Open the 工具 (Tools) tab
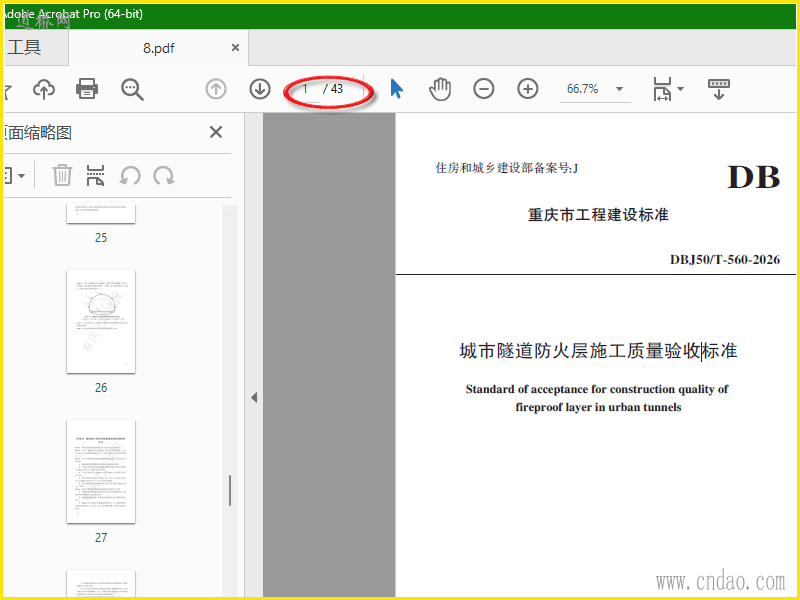Image resolution: width=800 pixels, height=600 pixels. click(24, 47)
